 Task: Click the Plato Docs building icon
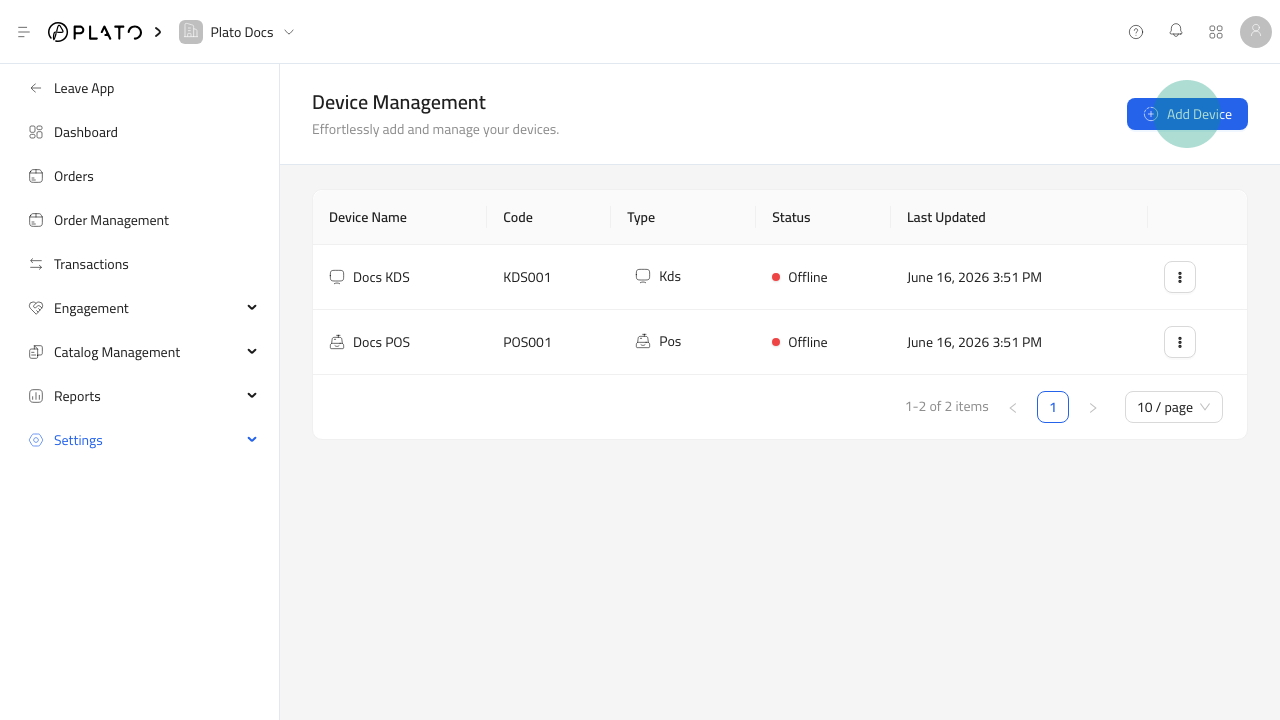coord(190,32)
